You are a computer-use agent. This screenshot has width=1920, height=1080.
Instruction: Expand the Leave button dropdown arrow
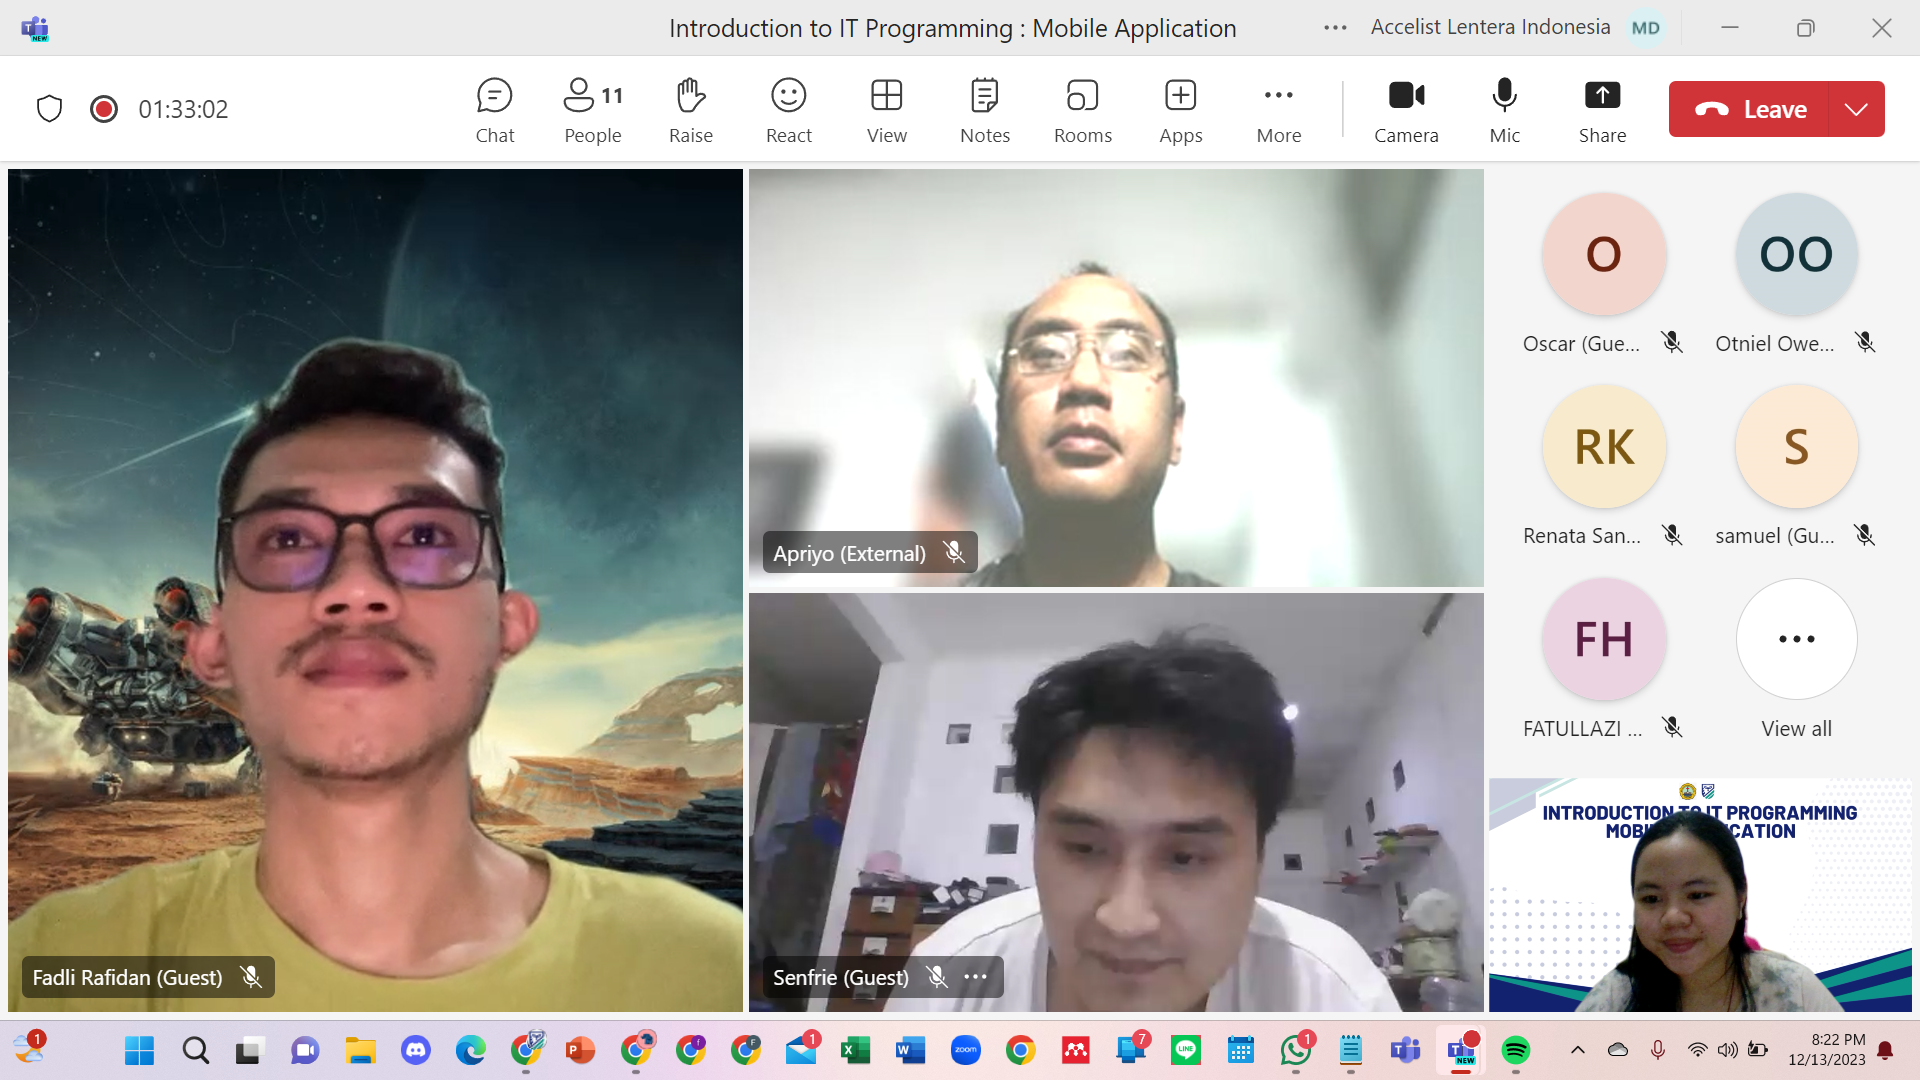[1856, 109]
